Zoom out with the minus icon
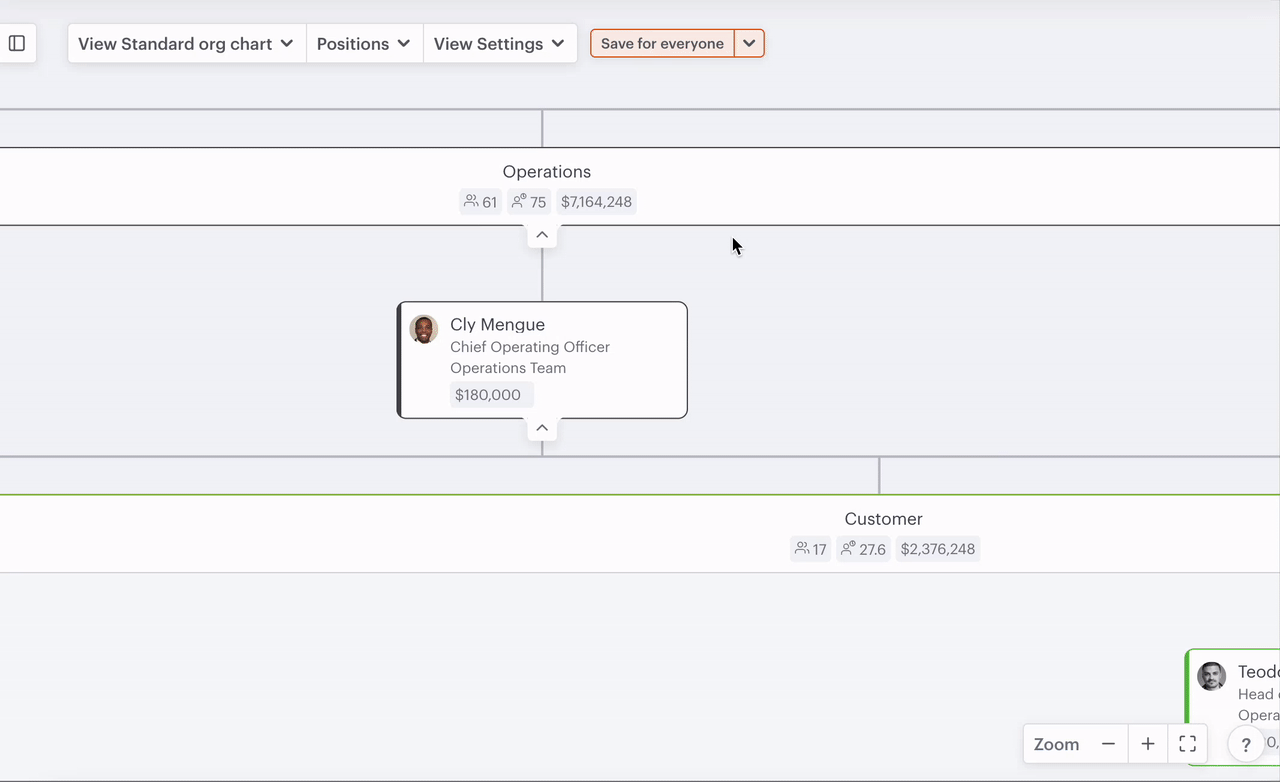This screenshot has width=1280, height=782. point(1108,744)
